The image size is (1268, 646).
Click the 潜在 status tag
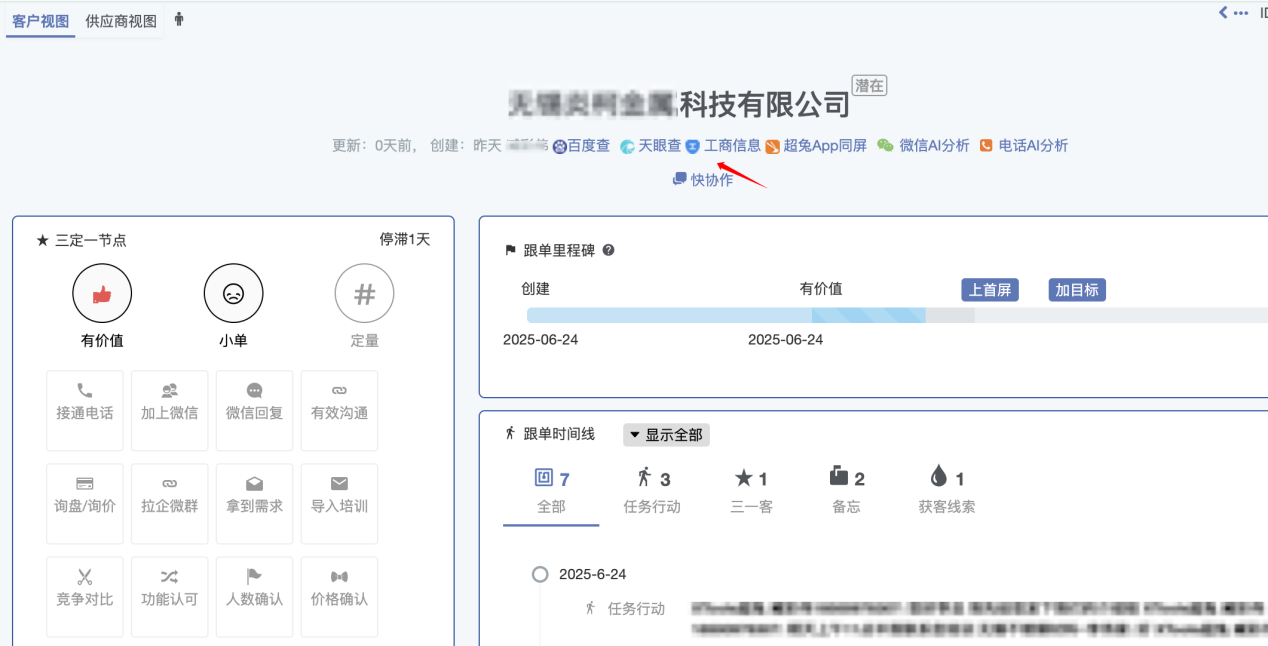[870, 86]
